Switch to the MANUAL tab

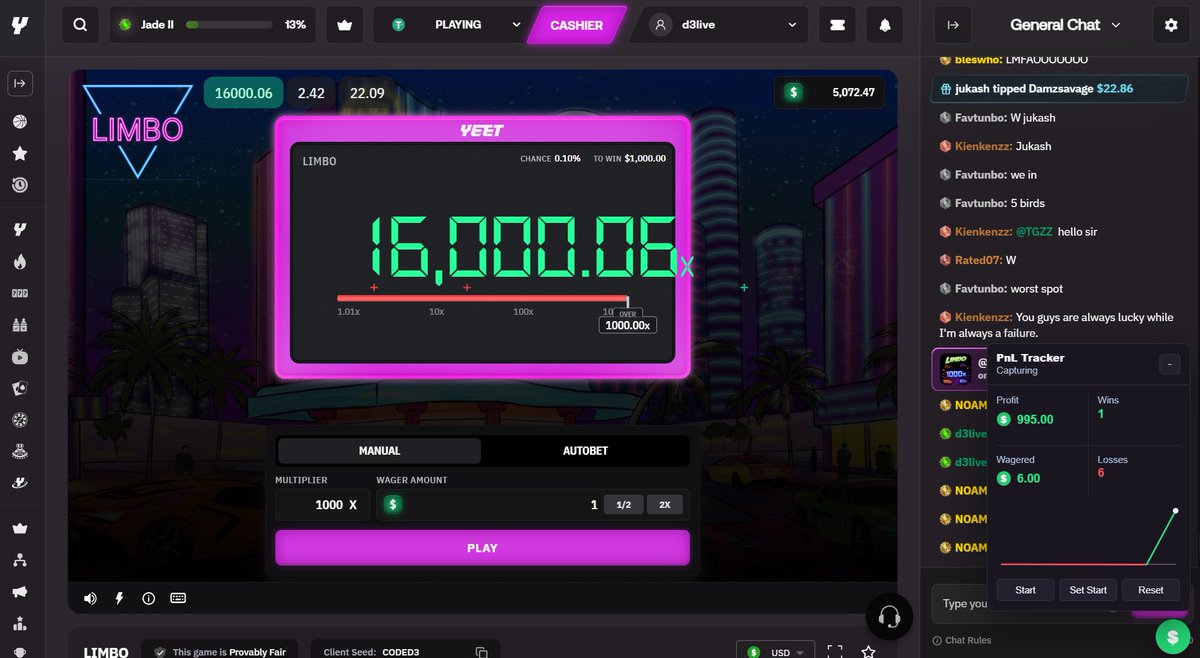(x=379, y=451)
